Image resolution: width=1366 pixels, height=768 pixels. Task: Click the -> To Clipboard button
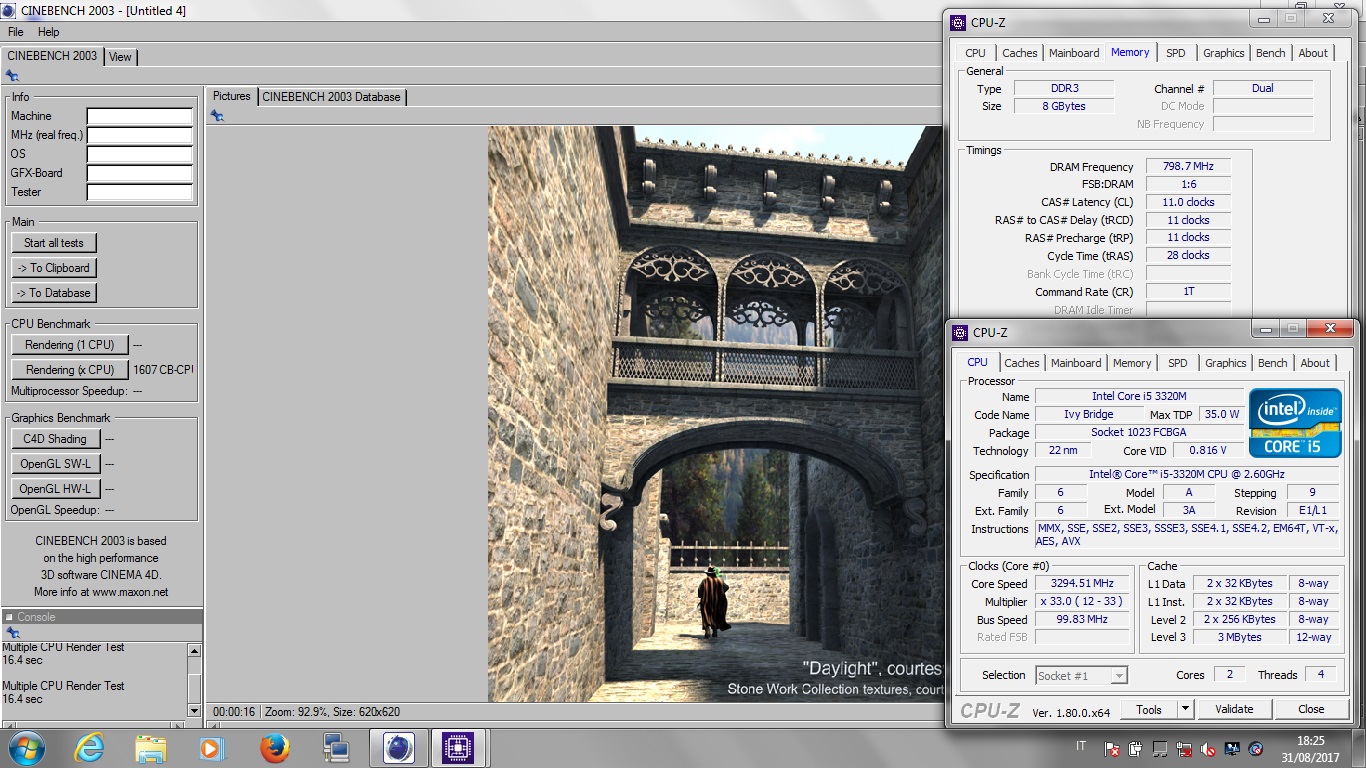click(x=54, y=268)
